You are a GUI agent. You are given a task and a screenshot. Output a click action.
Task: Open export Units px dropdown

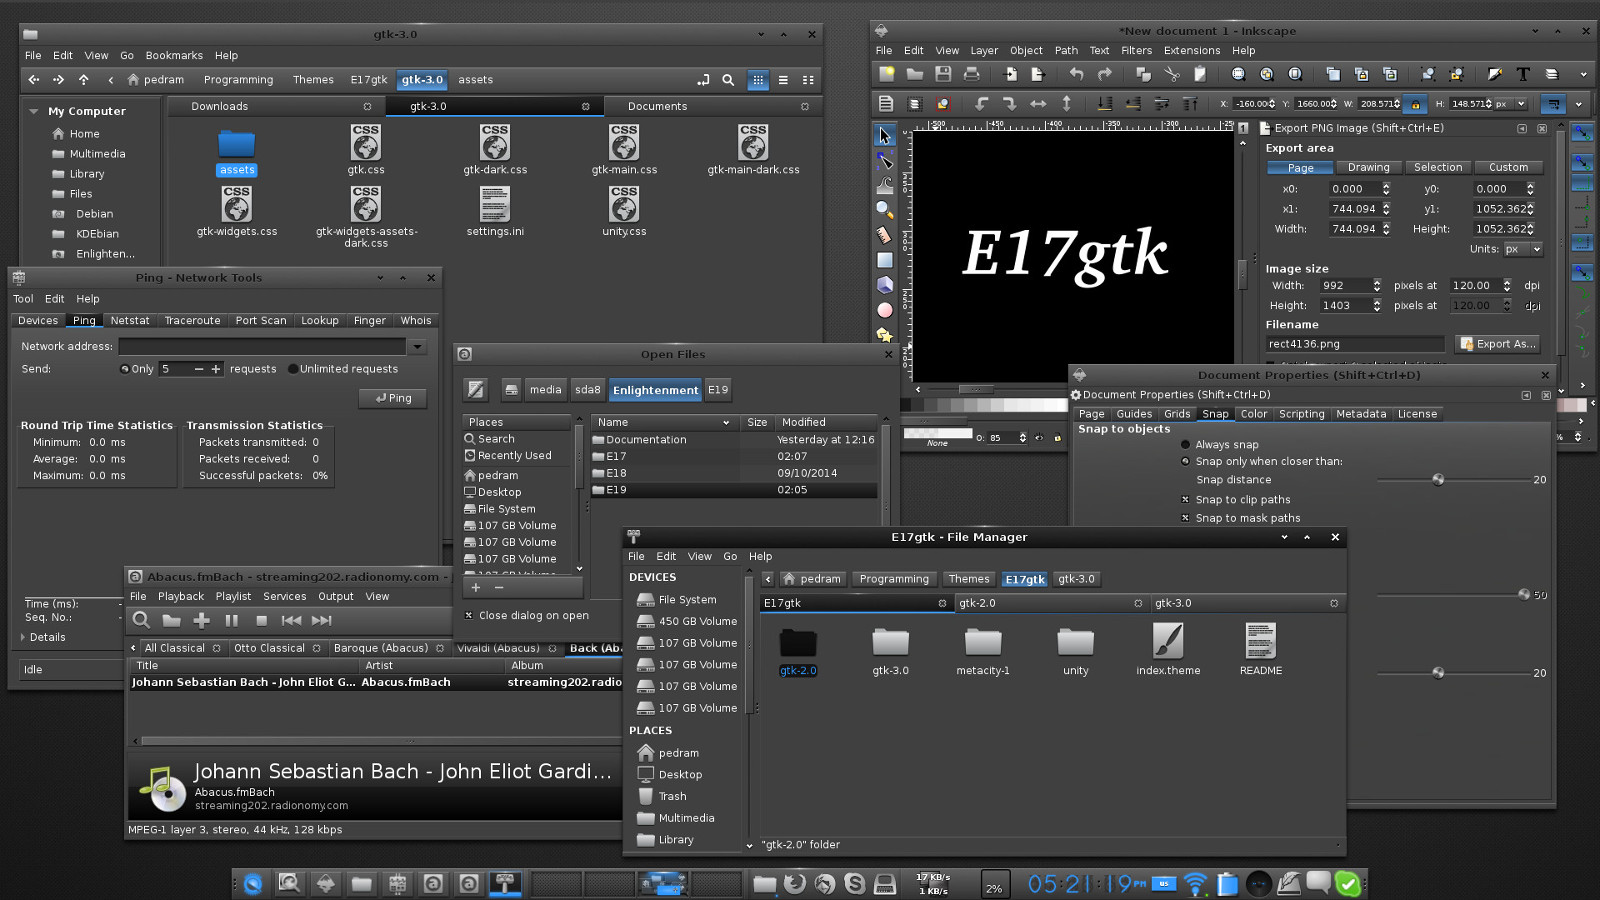(1524, 249)
